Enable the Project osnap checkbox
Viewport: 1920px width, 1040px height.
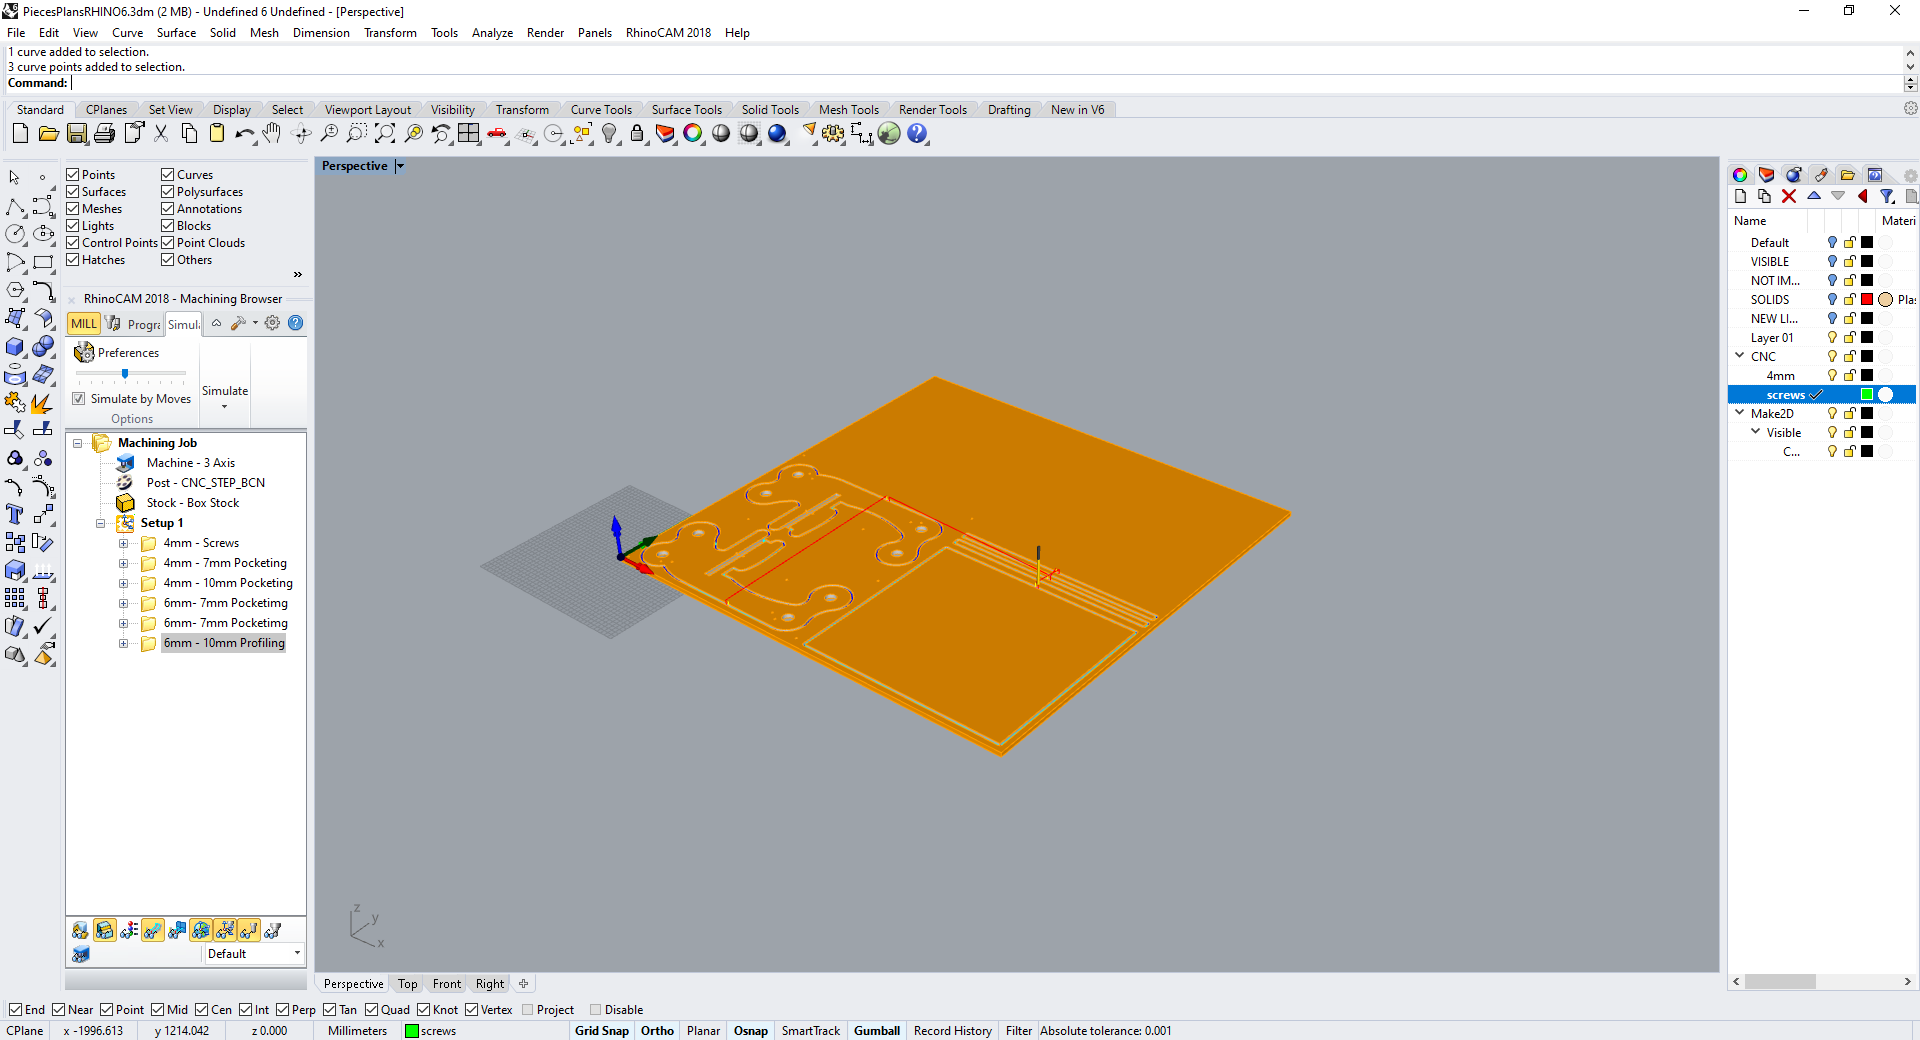point(528,1010)
